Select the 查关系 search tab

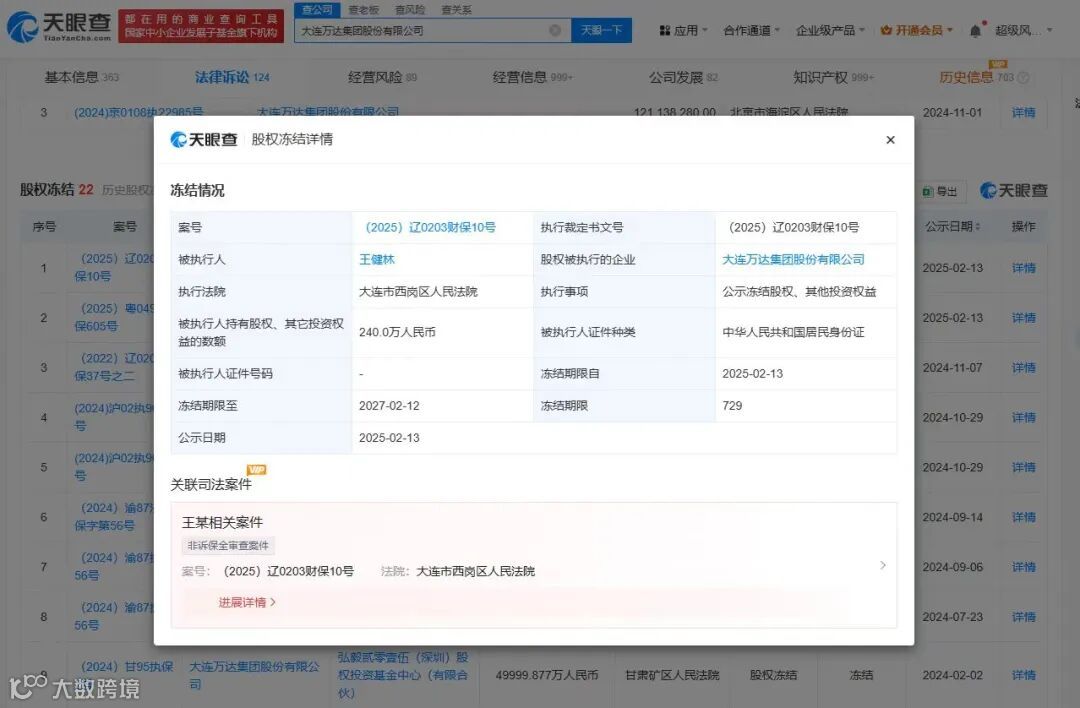point(456,10)
